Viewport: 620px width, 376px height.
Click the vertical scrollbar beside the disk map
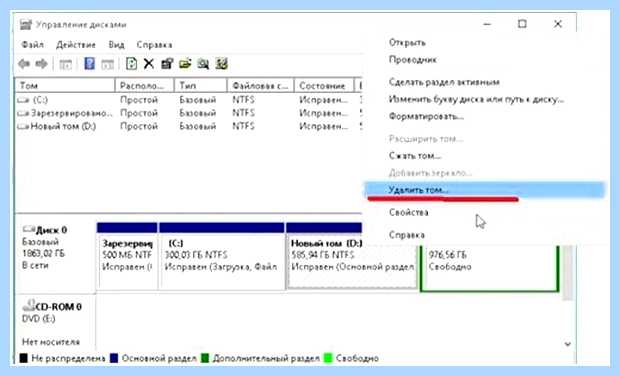[567, 272]
